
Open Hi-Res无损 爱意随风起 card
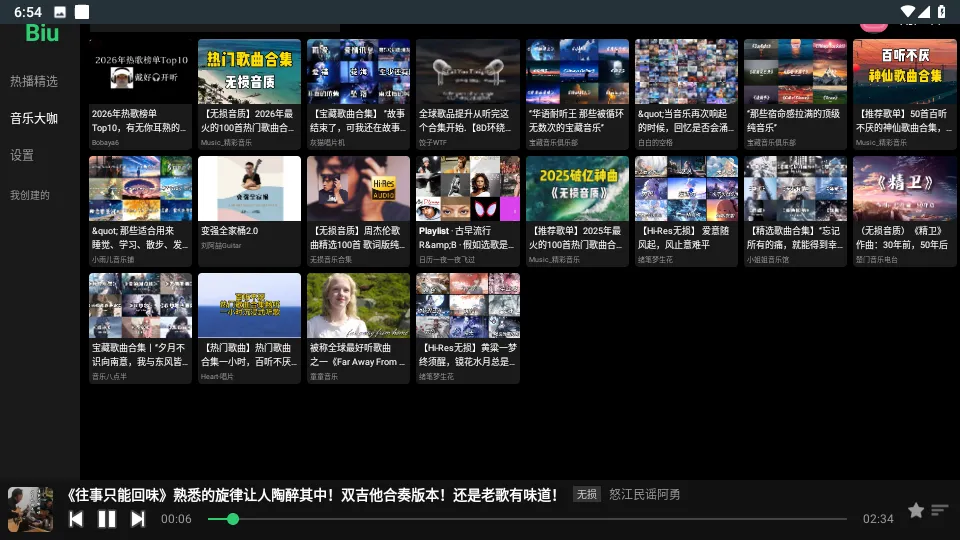686,211
